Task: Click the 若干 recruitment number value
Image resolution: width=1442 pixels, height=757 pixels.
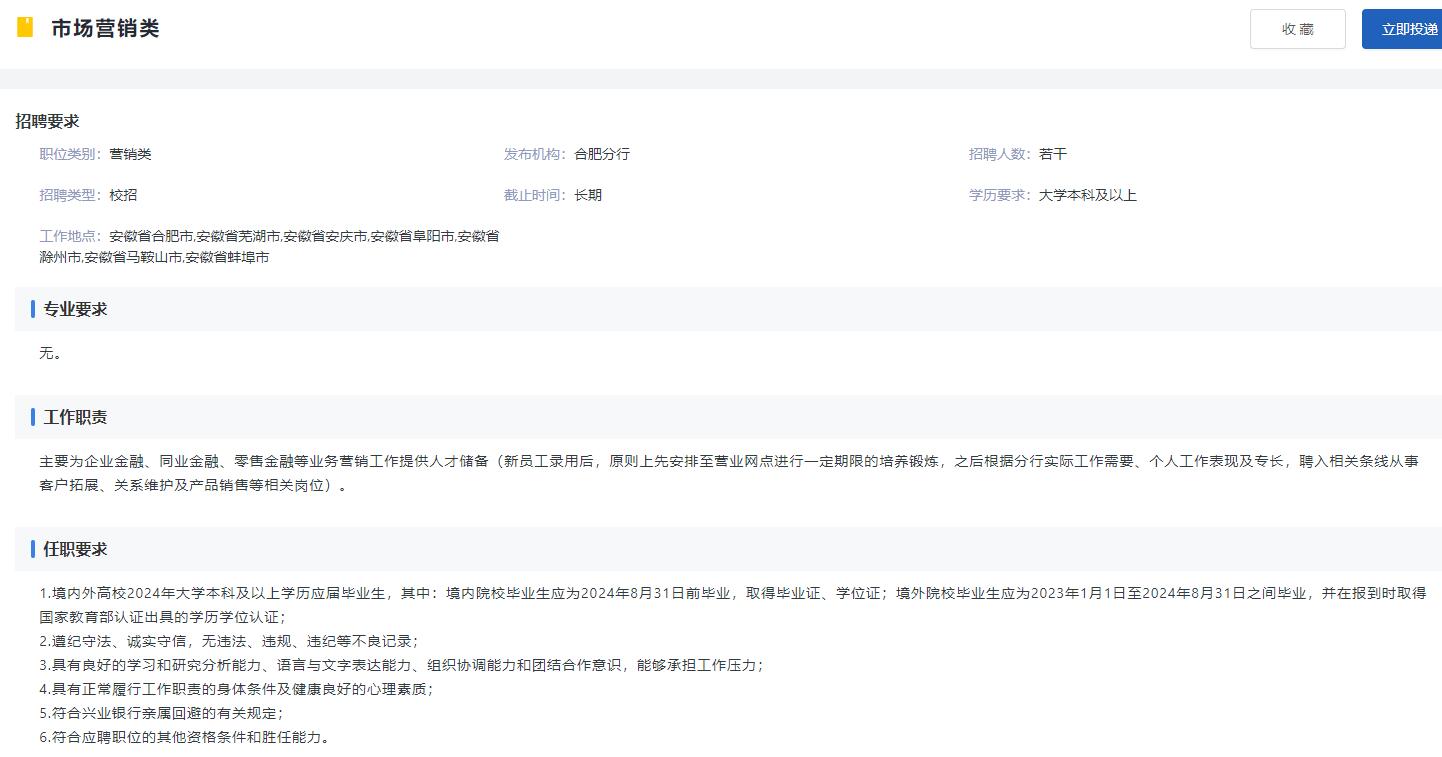Action: click(x=1052, y=154)
